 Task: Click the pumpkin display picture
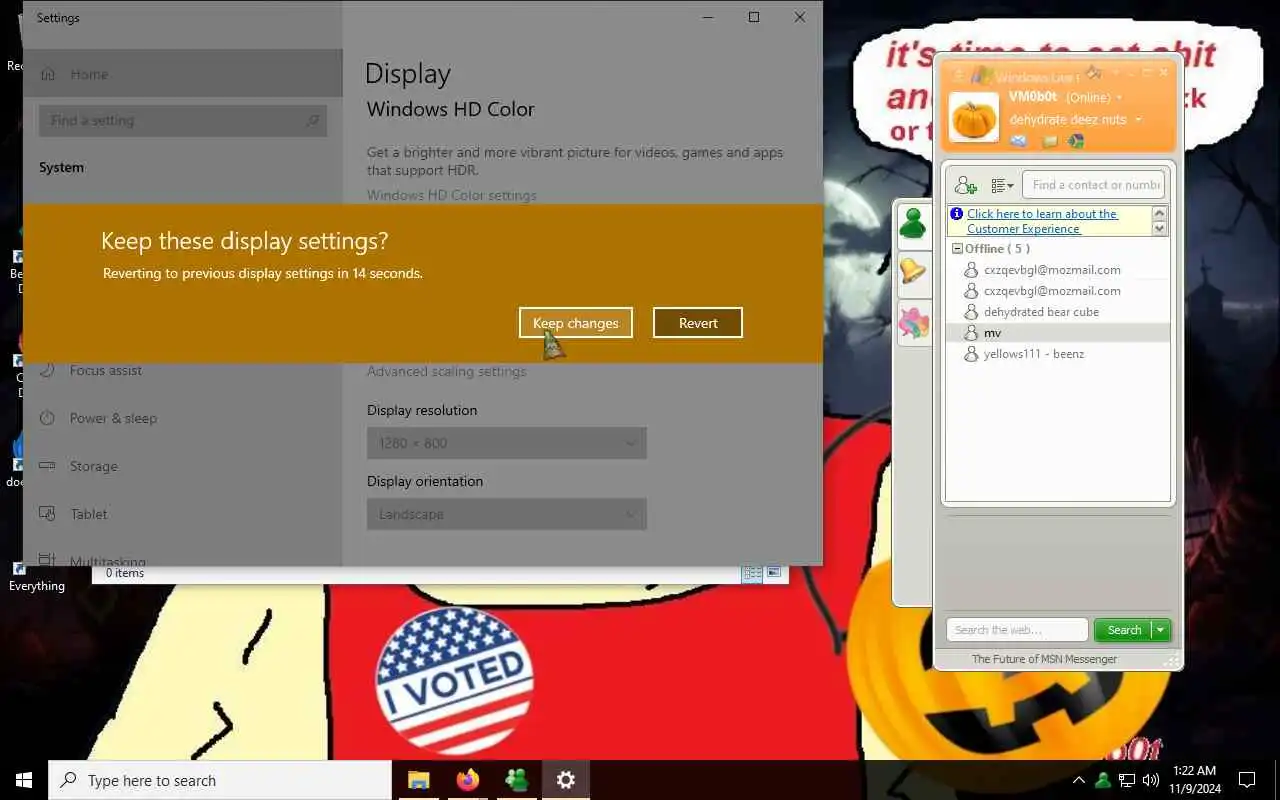tap(973, 119)
